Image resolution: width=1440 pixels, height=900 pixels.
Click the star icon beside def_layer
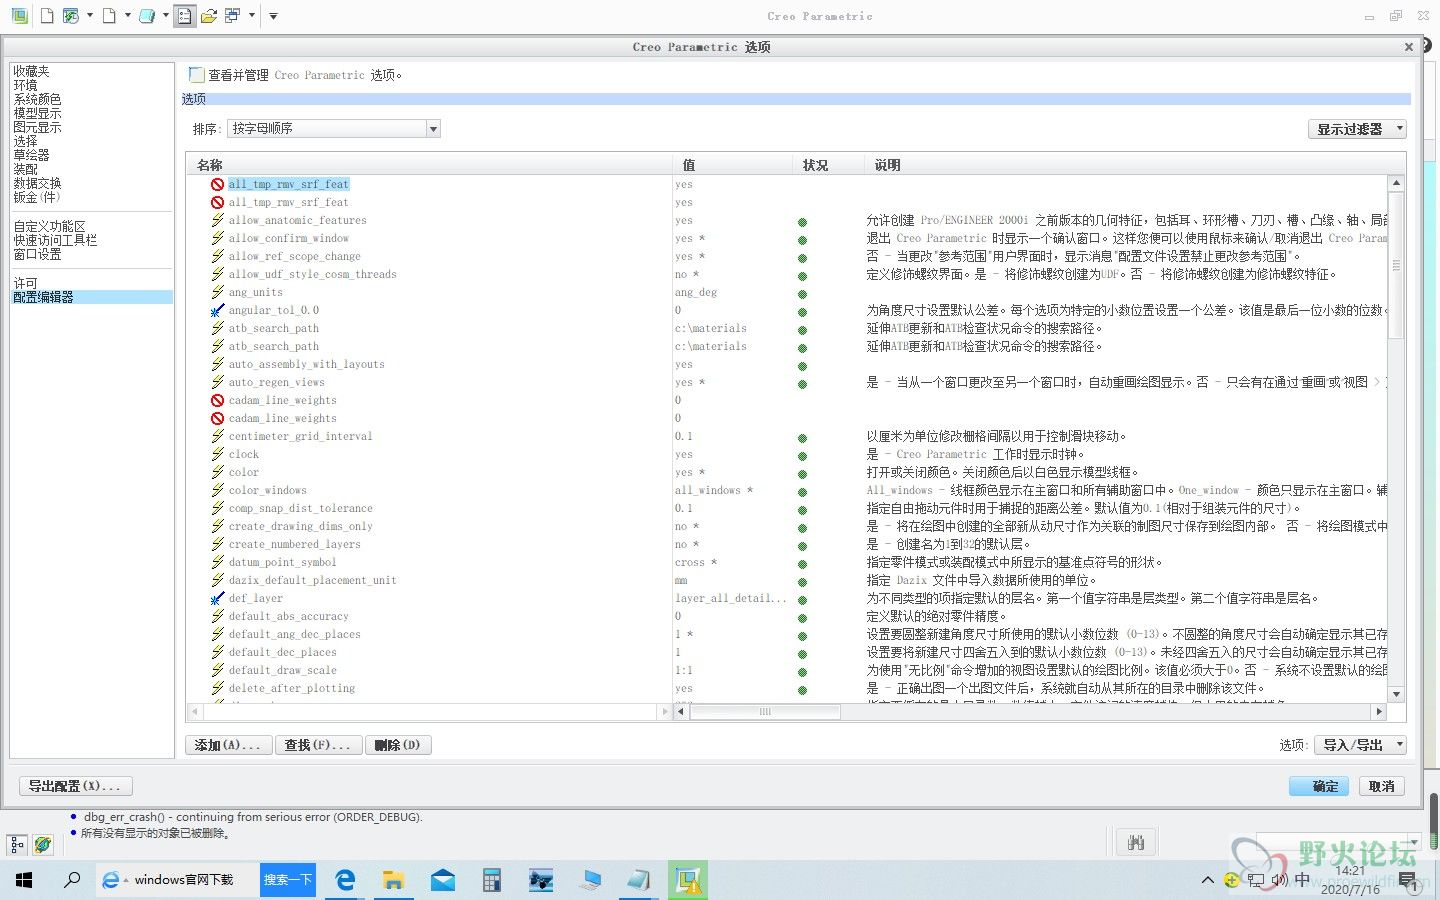point(217,598)
